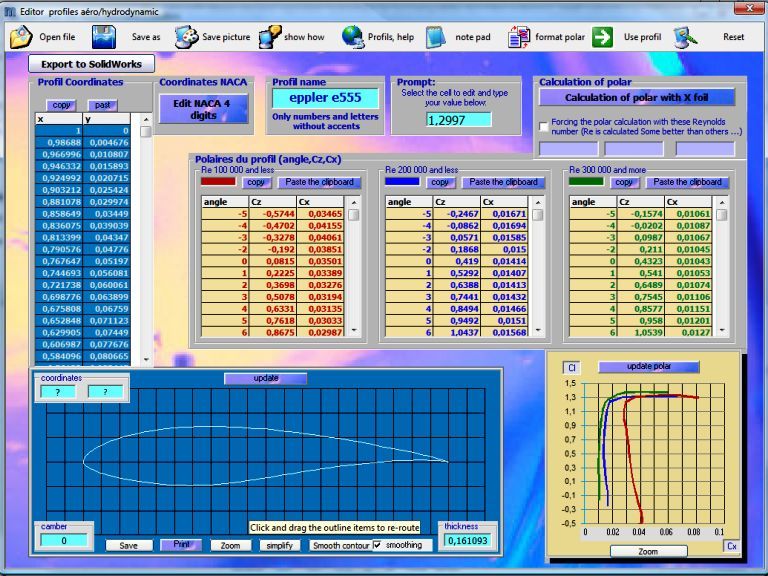
Task: Click the note pad icon
Action: click(x=435, y=37)
